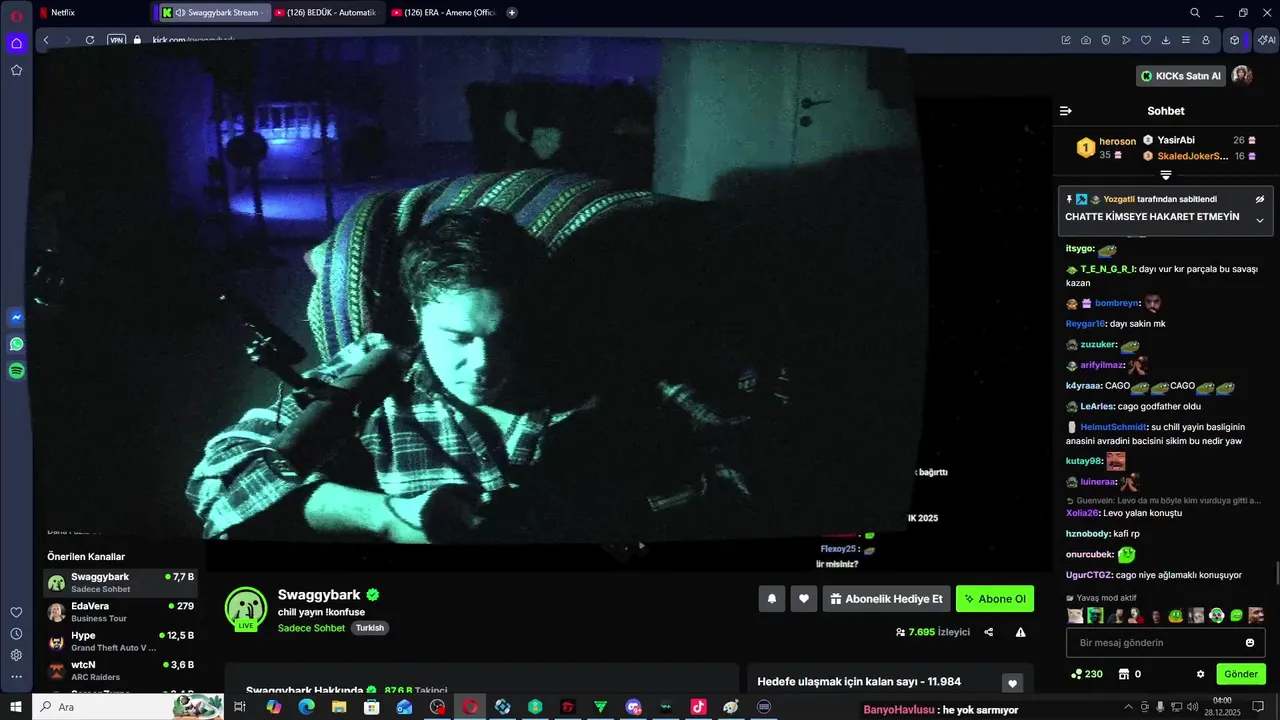This screenshot has height=720, width=1280.
Task: Open Spotify in the Opera sidebar
Action: (16, 371)
